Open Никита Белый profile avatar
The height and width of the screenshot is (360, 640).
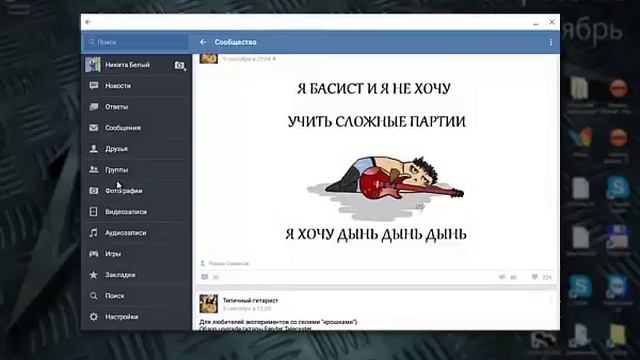point(93,64)
